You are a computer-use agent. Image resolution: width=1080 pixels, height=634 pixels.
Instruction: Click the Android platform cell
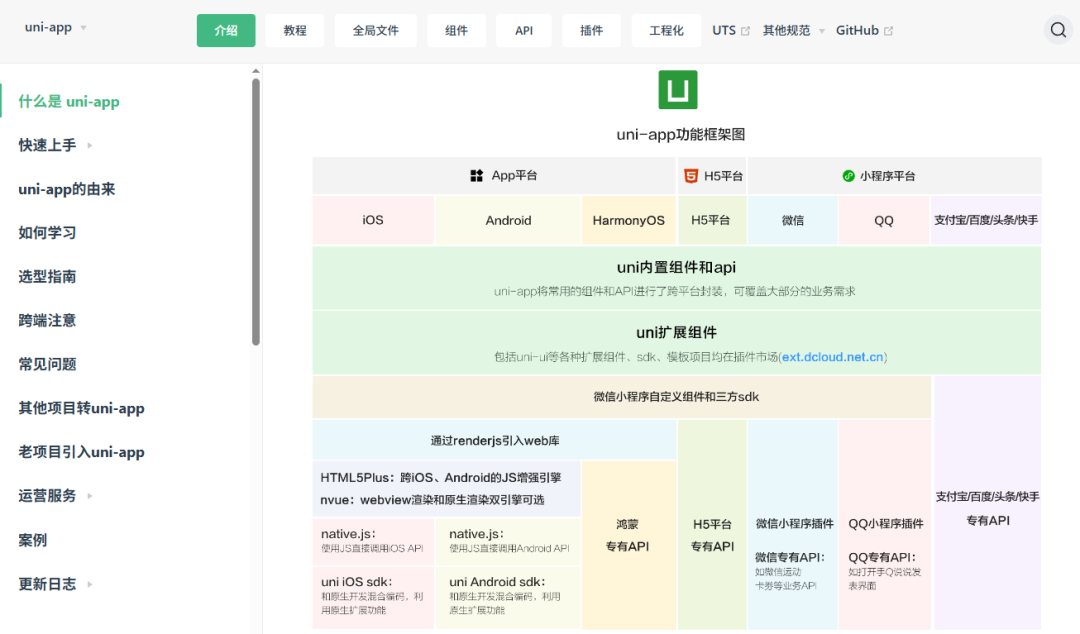coord(508,221)
